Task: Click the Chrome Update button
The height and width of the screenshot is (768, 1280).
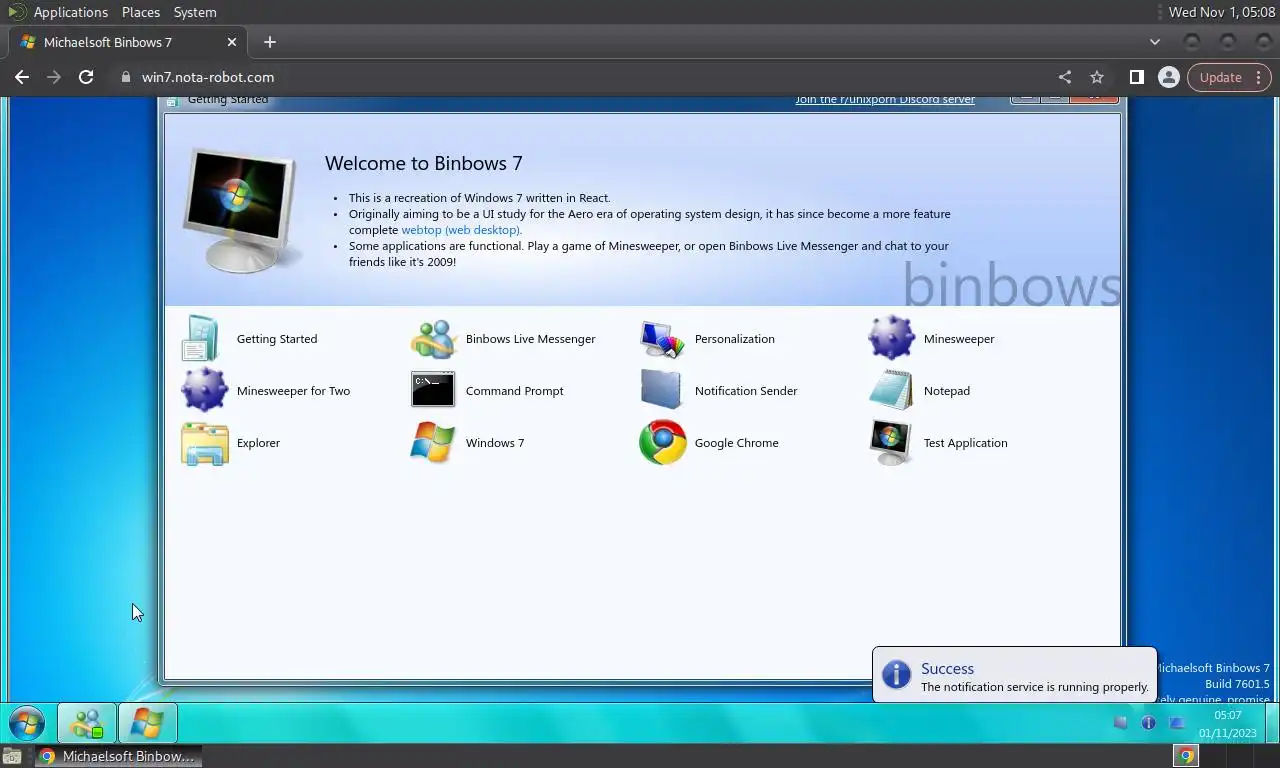Action: click(1229, 77)
